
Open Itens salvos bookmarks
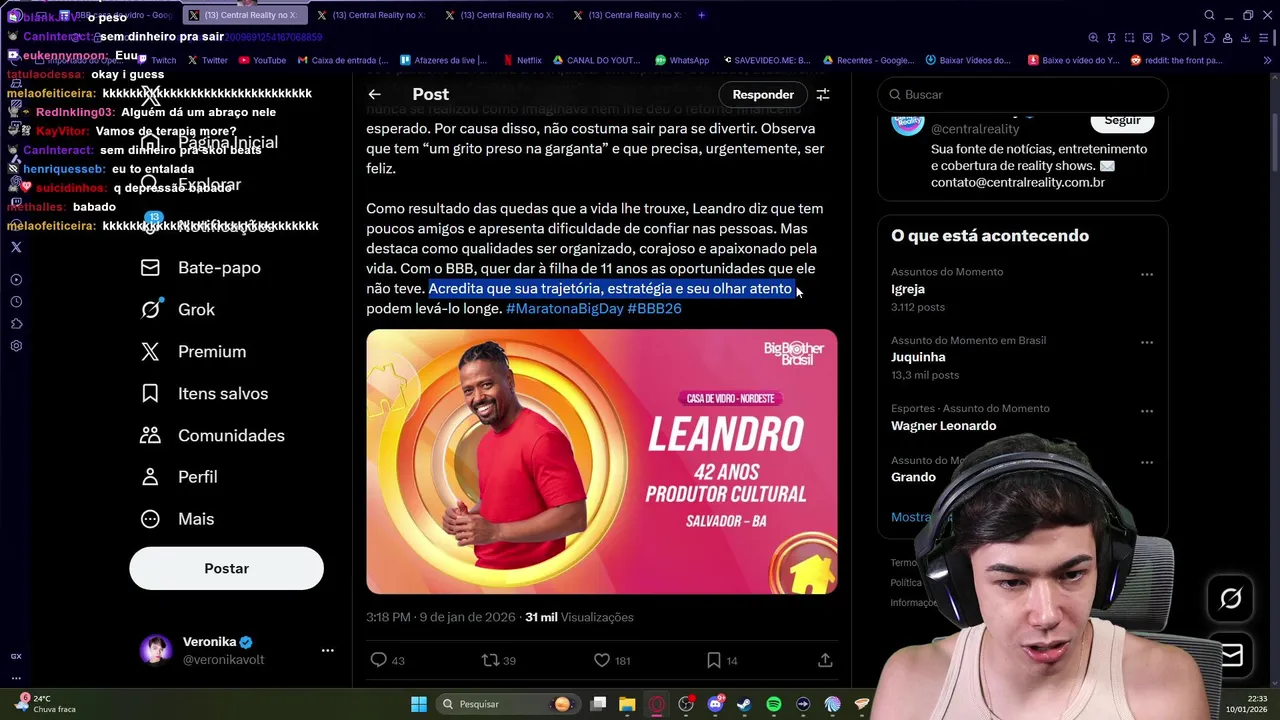point(204,394)
